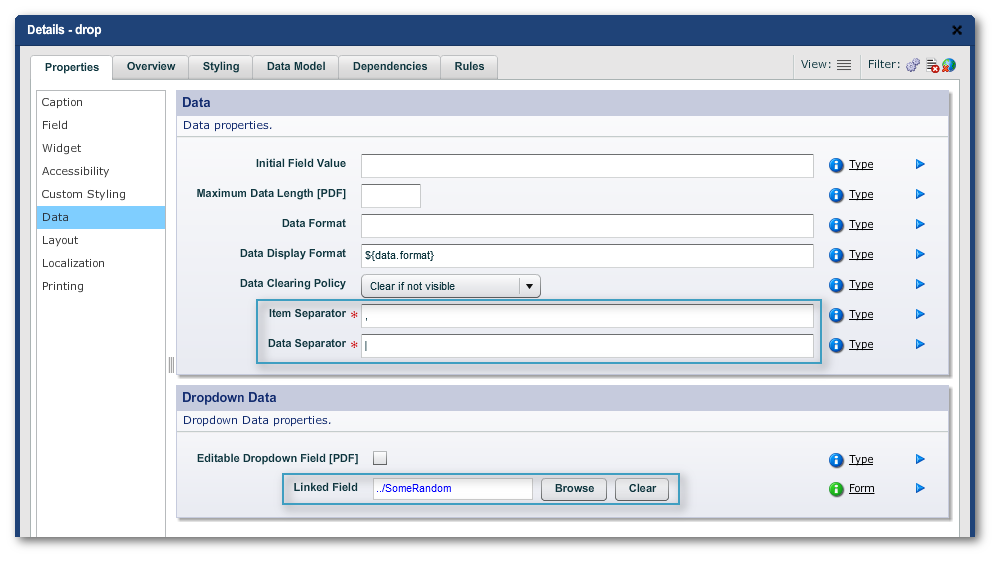The image size is (994, 563).
Task: Click Linked Field ../SomeRandom input
Action: point(453,489)
